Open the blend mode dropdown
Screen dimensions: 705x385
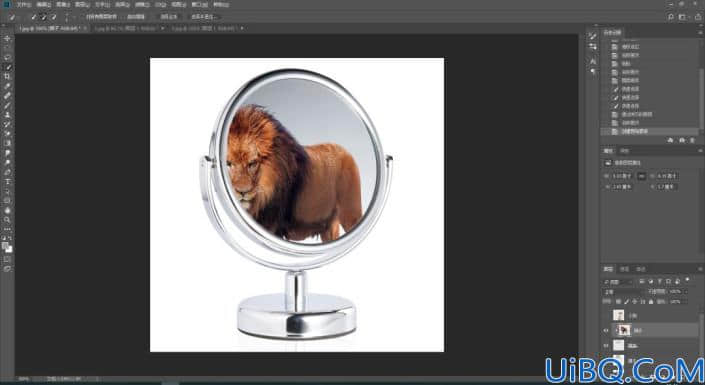[623, 291]
